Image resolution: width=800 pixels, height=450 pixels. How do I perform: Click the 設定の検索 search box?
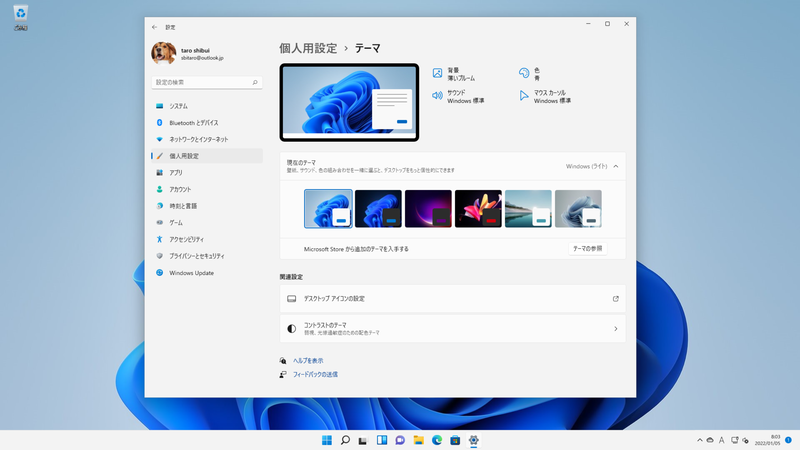207,82
